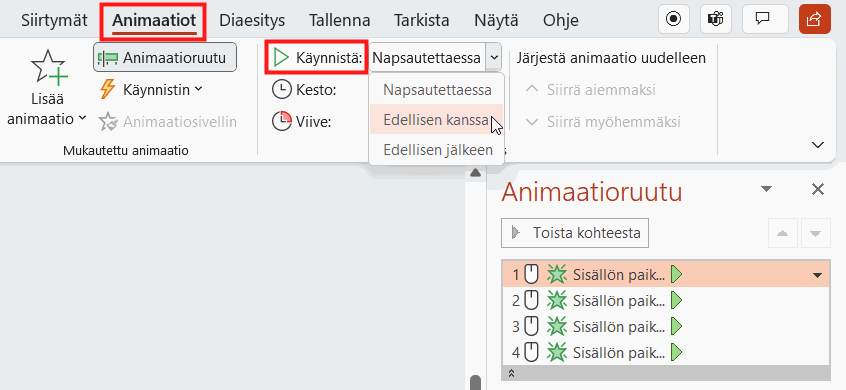The height and width of the screenshot is (390, 846).
Task: Move animation down in pane
Action: click(x=816, y=233)
